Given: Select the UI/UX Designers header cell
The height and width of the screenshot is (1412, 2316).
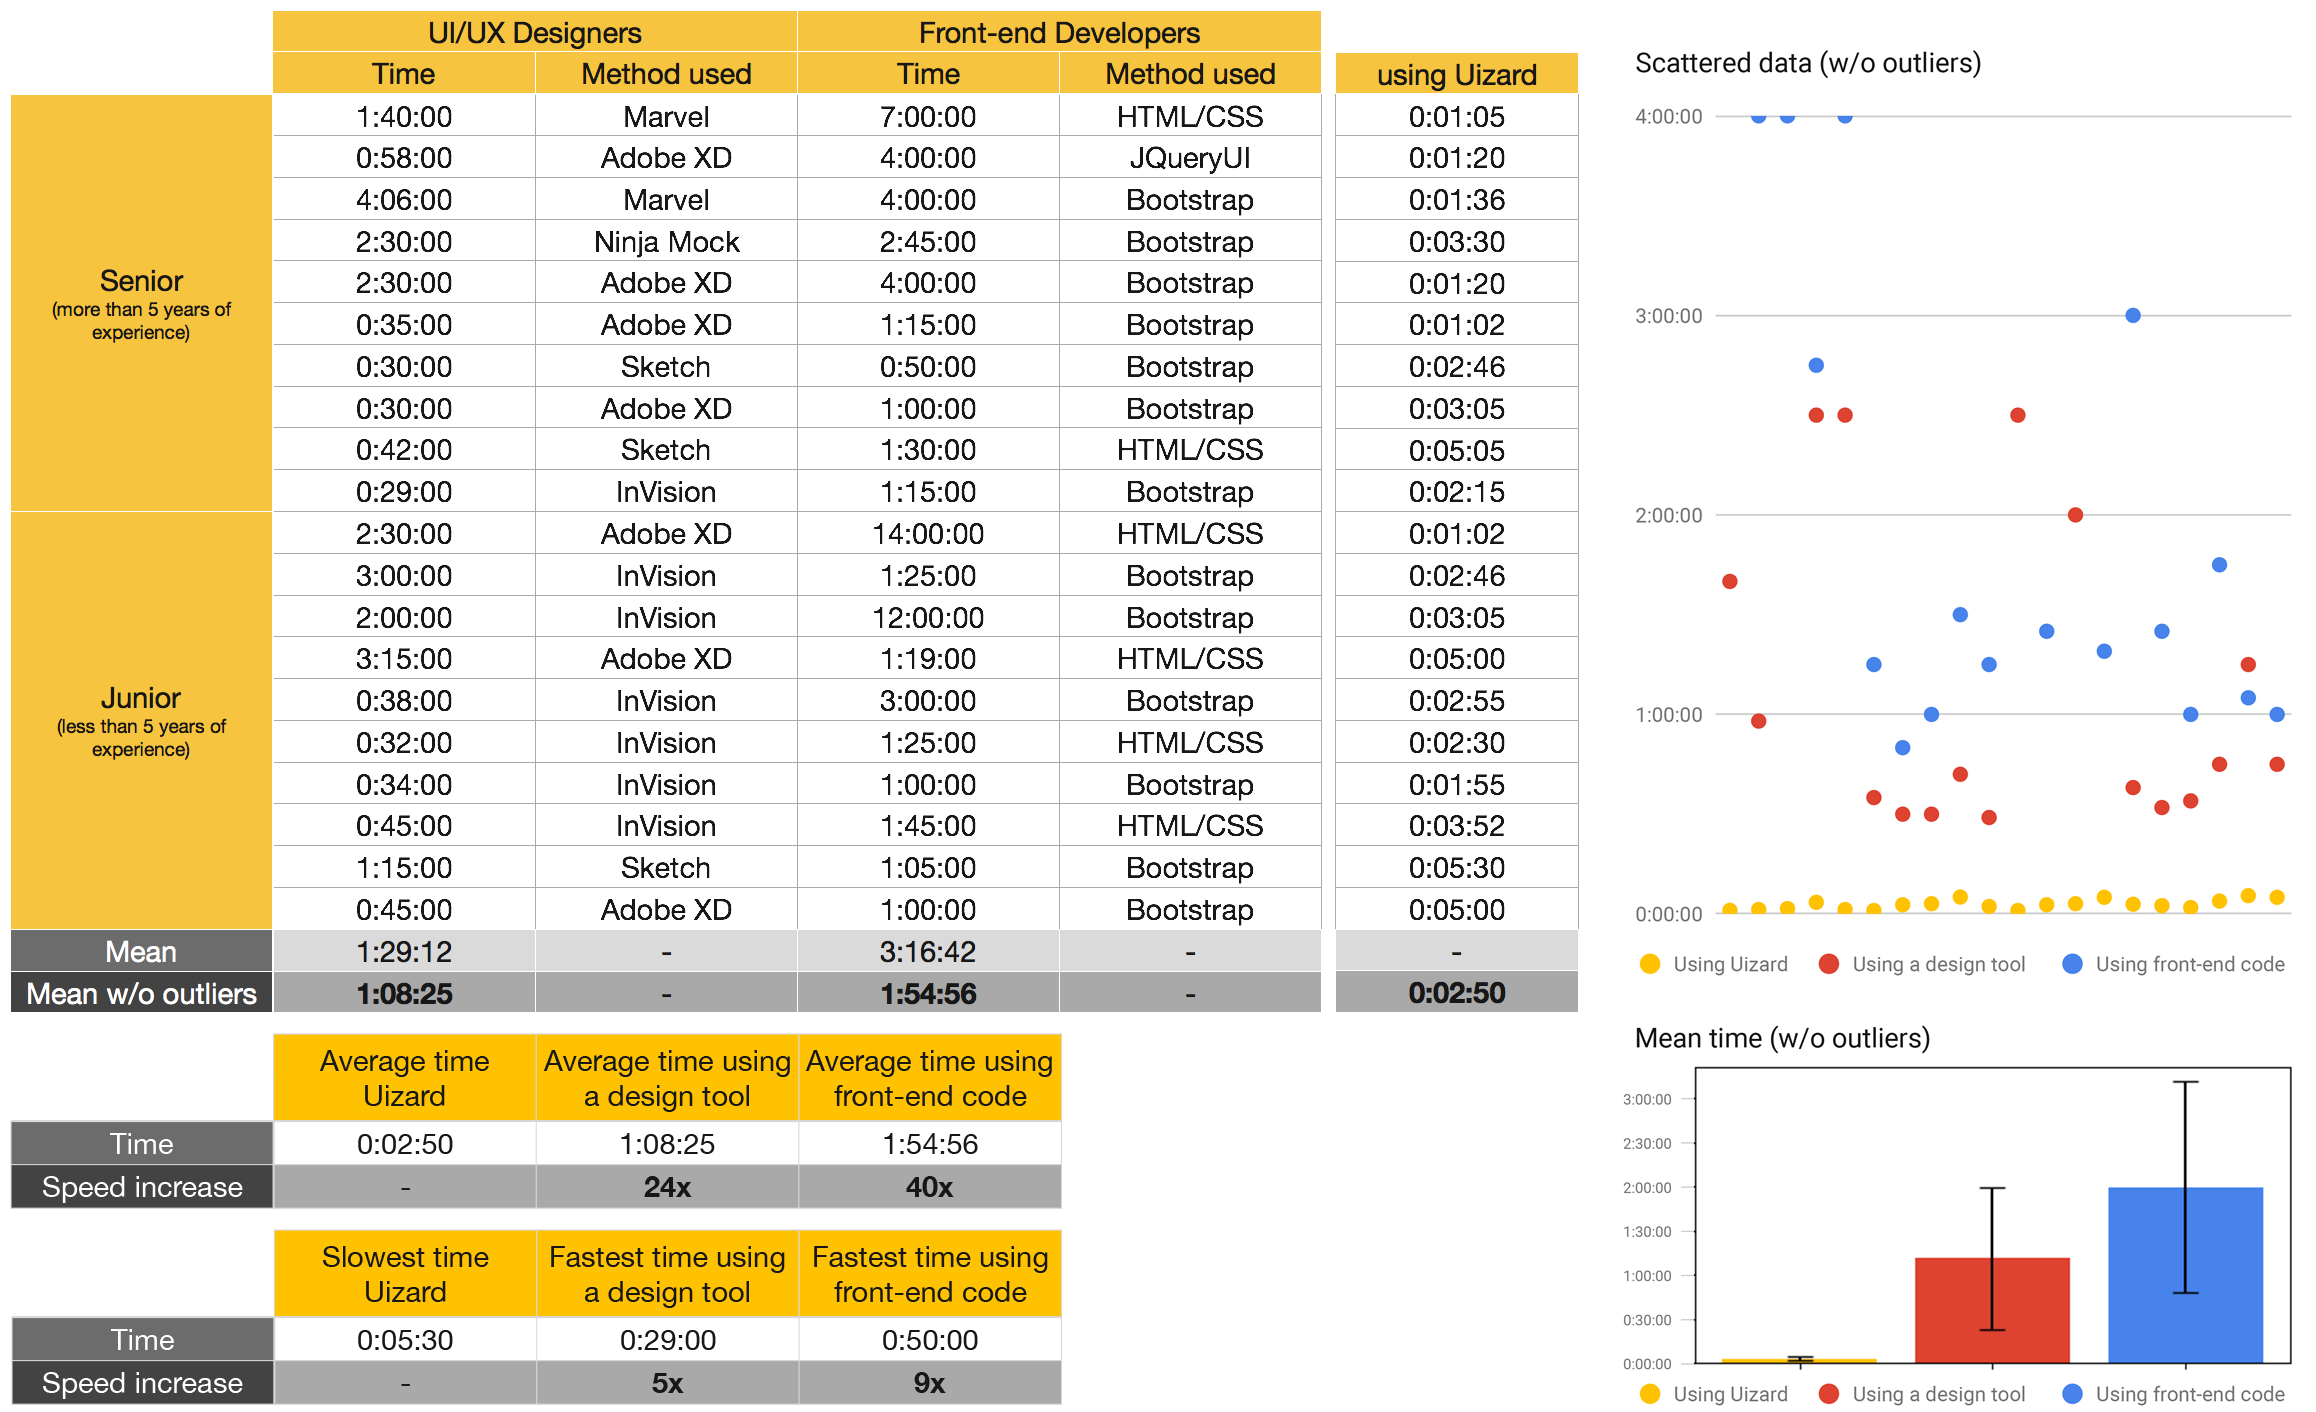Looking at the screenshot, I should coord(534,32).
